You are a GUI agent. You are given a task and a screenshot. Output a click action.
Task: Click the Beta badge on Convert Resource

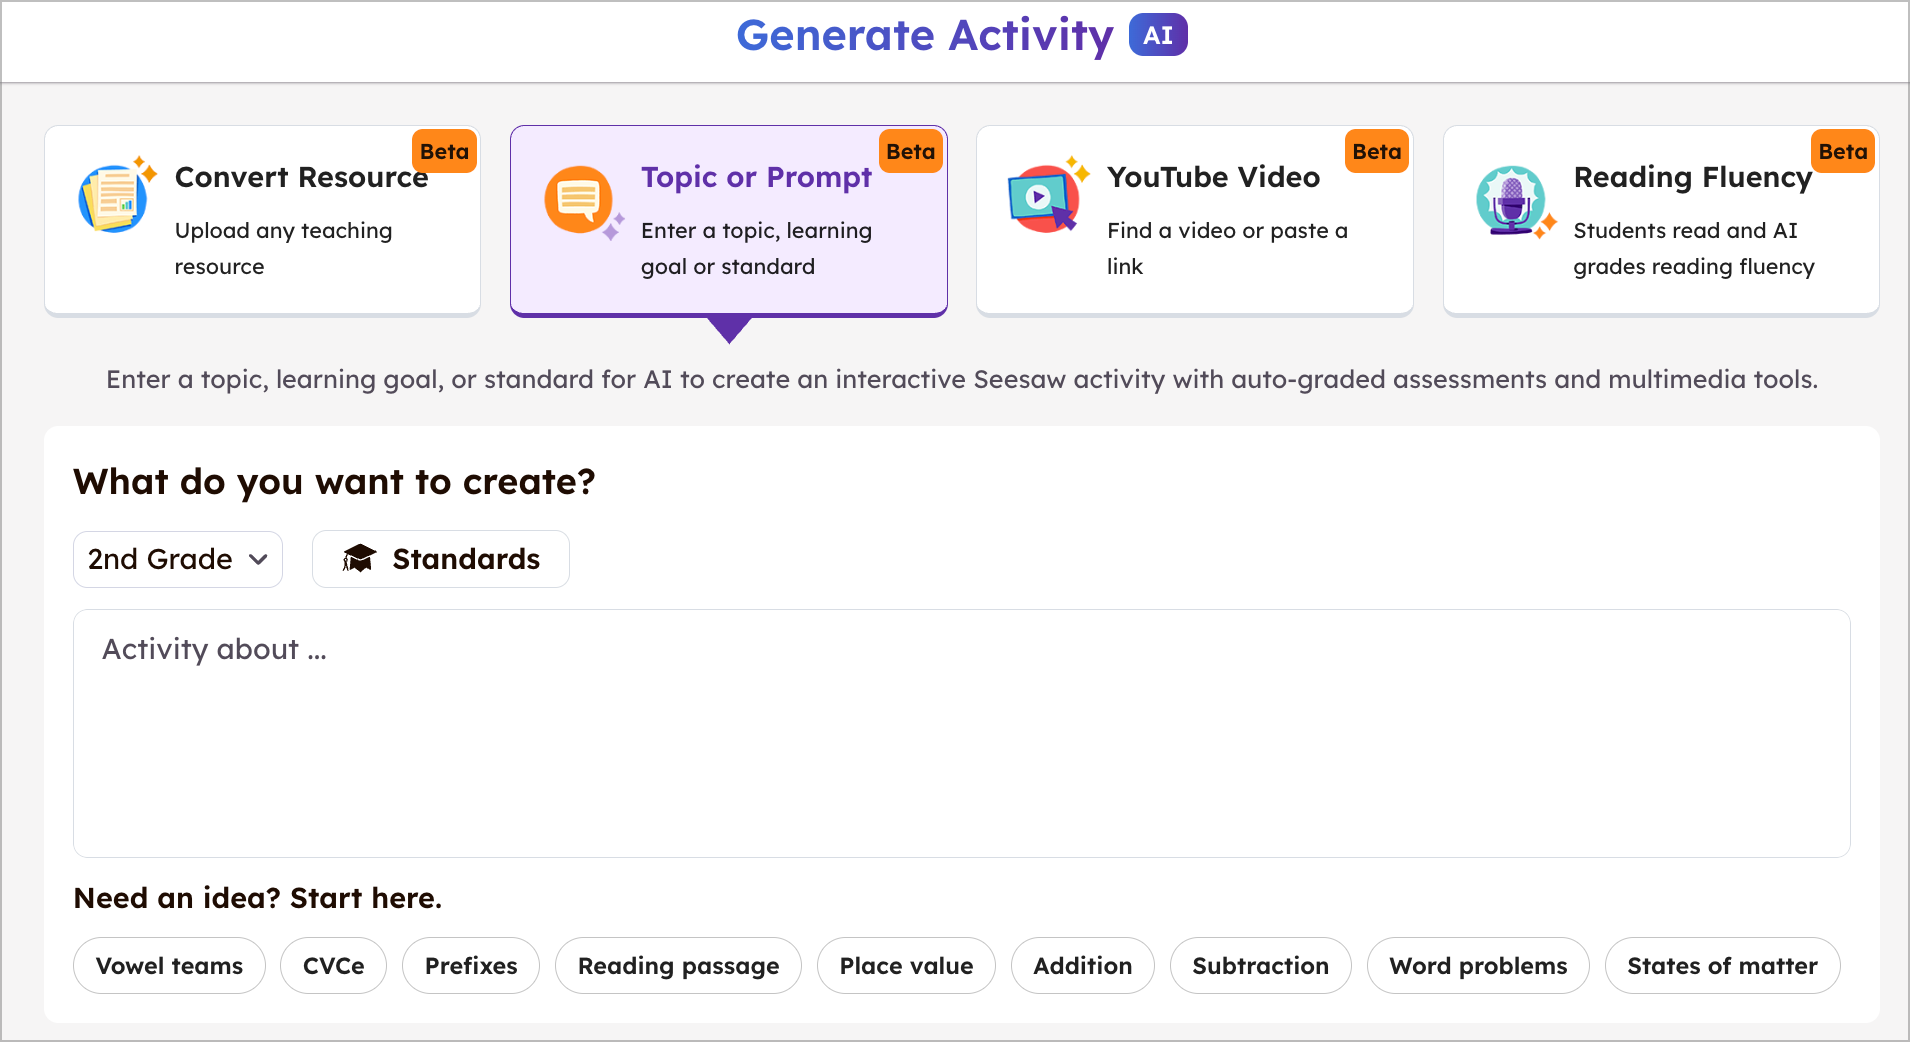444,152
